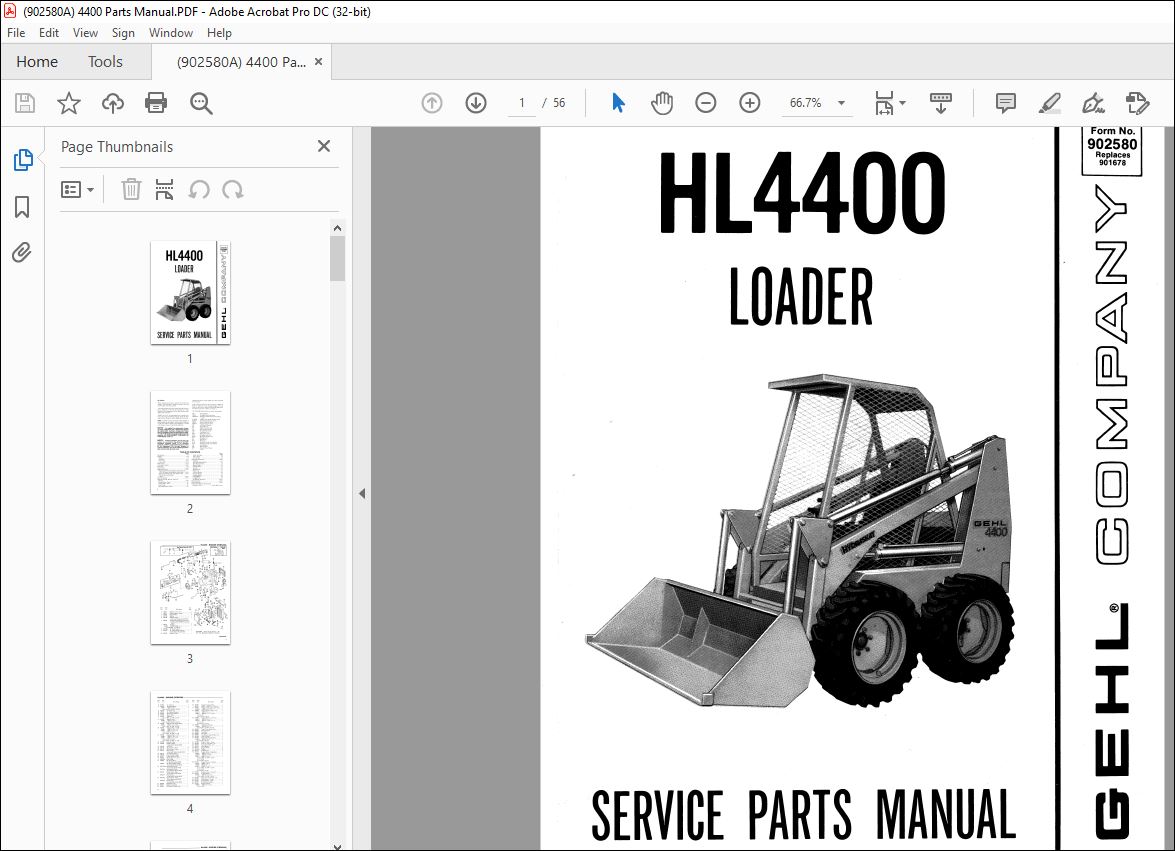Screen dimensions: 1175x851
Task: Select page 2 thumbnail
Action: pos(190,443)
